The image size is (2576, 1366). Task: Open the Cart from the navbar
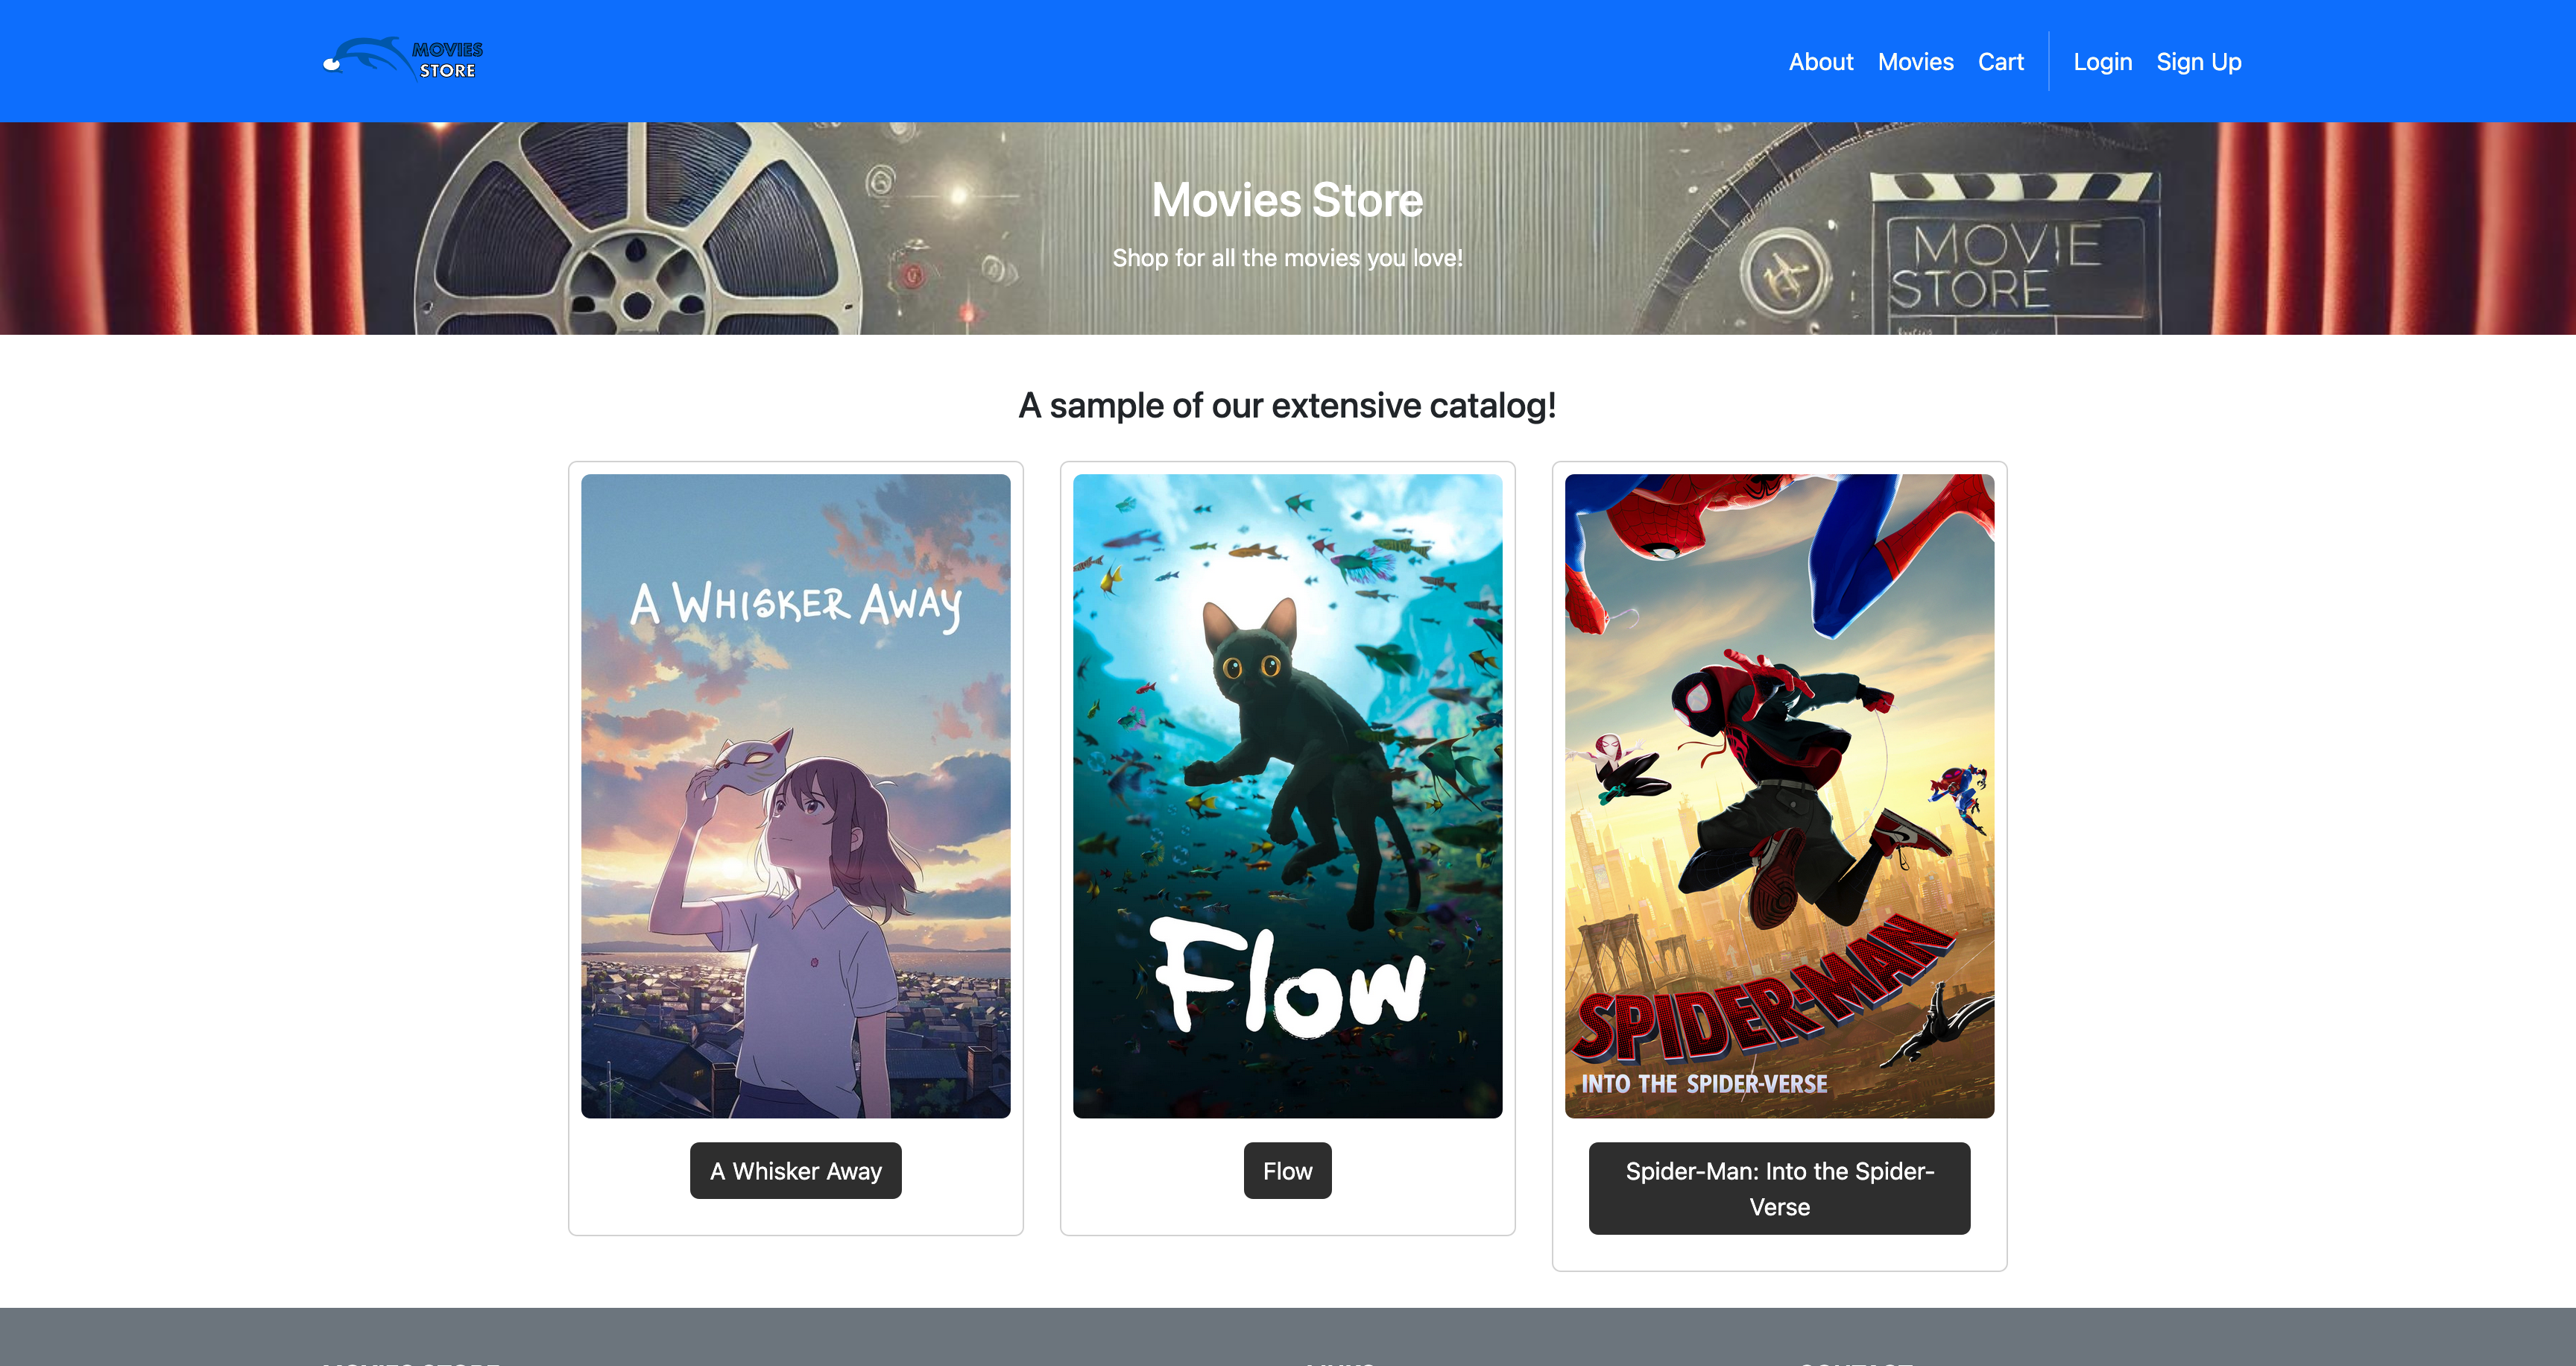coord(2000,62)
